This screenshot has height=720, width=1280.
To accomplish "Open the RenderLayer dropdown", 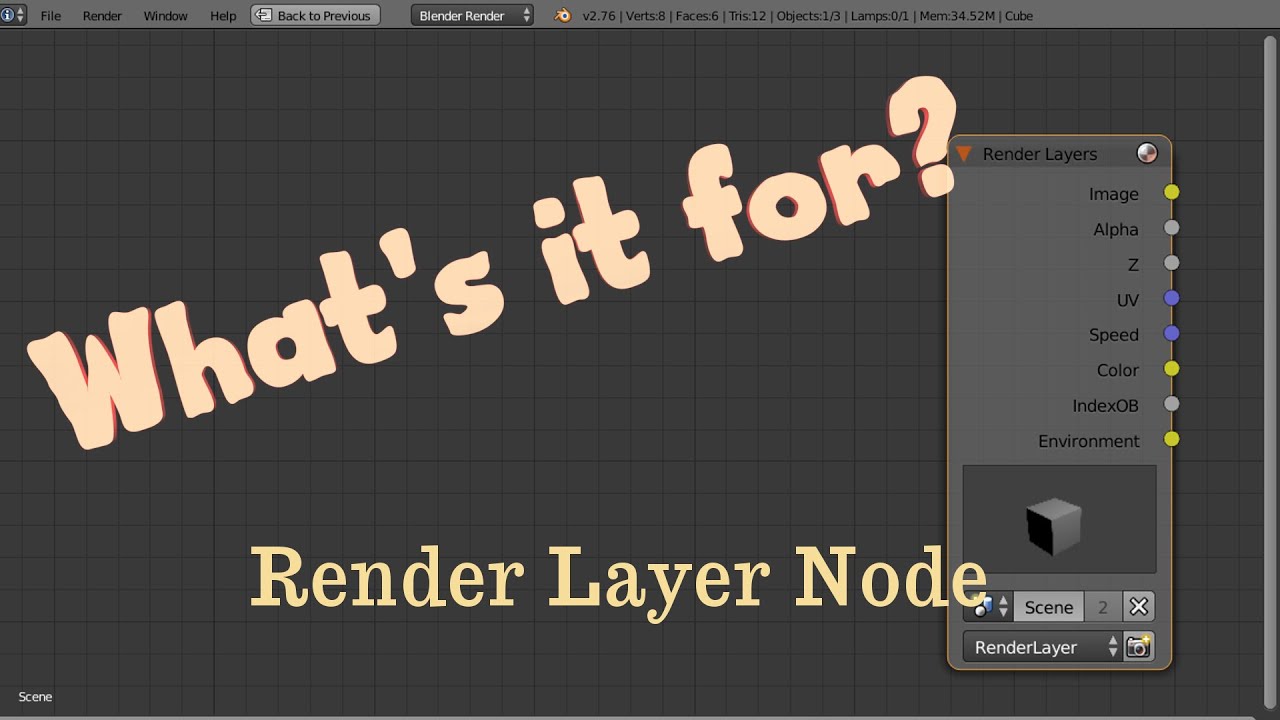I will [x=1042, y=647].
